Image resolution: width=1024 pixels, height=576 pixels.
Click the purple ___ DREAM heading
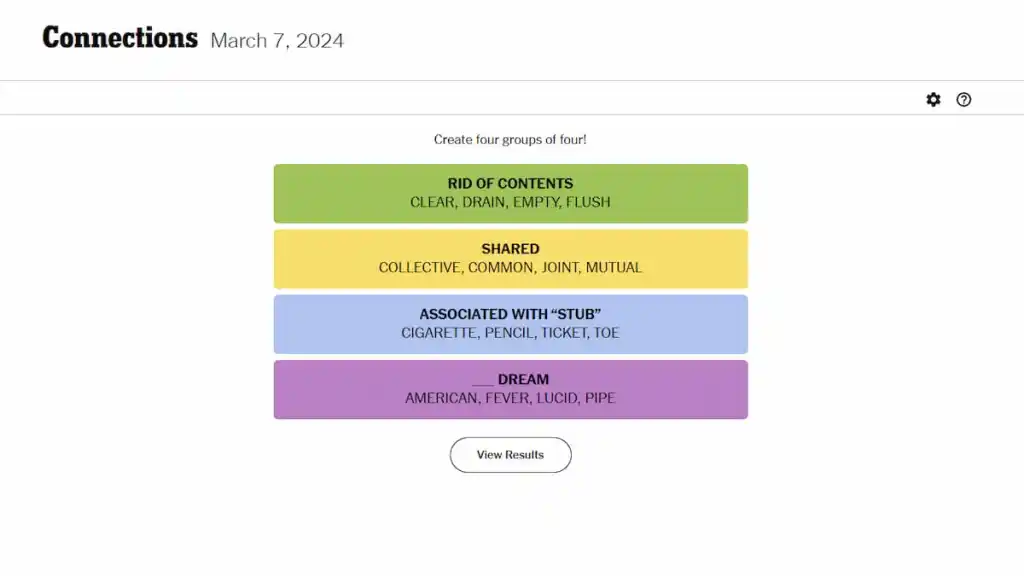point(510,380)
